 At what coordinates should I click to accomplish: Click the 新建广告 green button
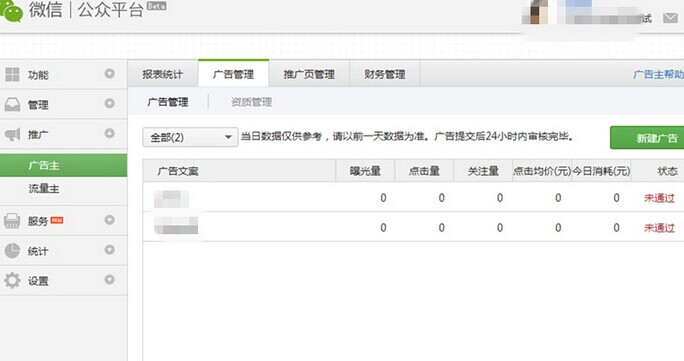[647, 138]
